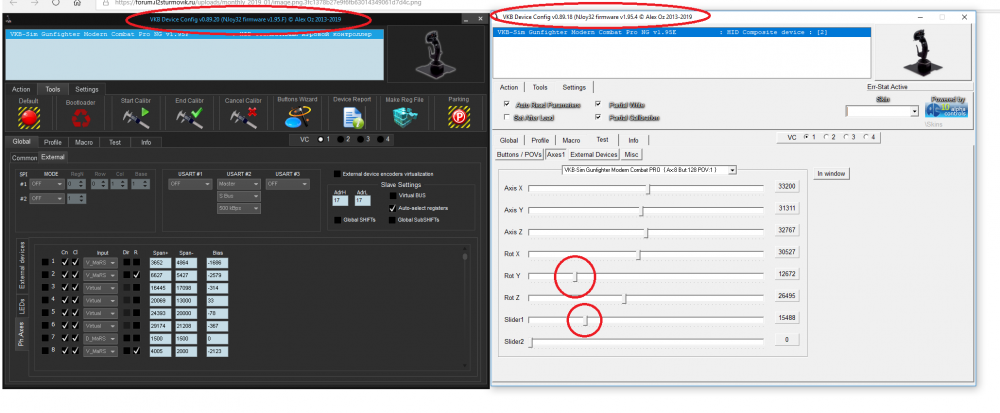1000x413 pixels.
Task: Uncheck R checkbox for axis row 2
Action: pos(136,275)
